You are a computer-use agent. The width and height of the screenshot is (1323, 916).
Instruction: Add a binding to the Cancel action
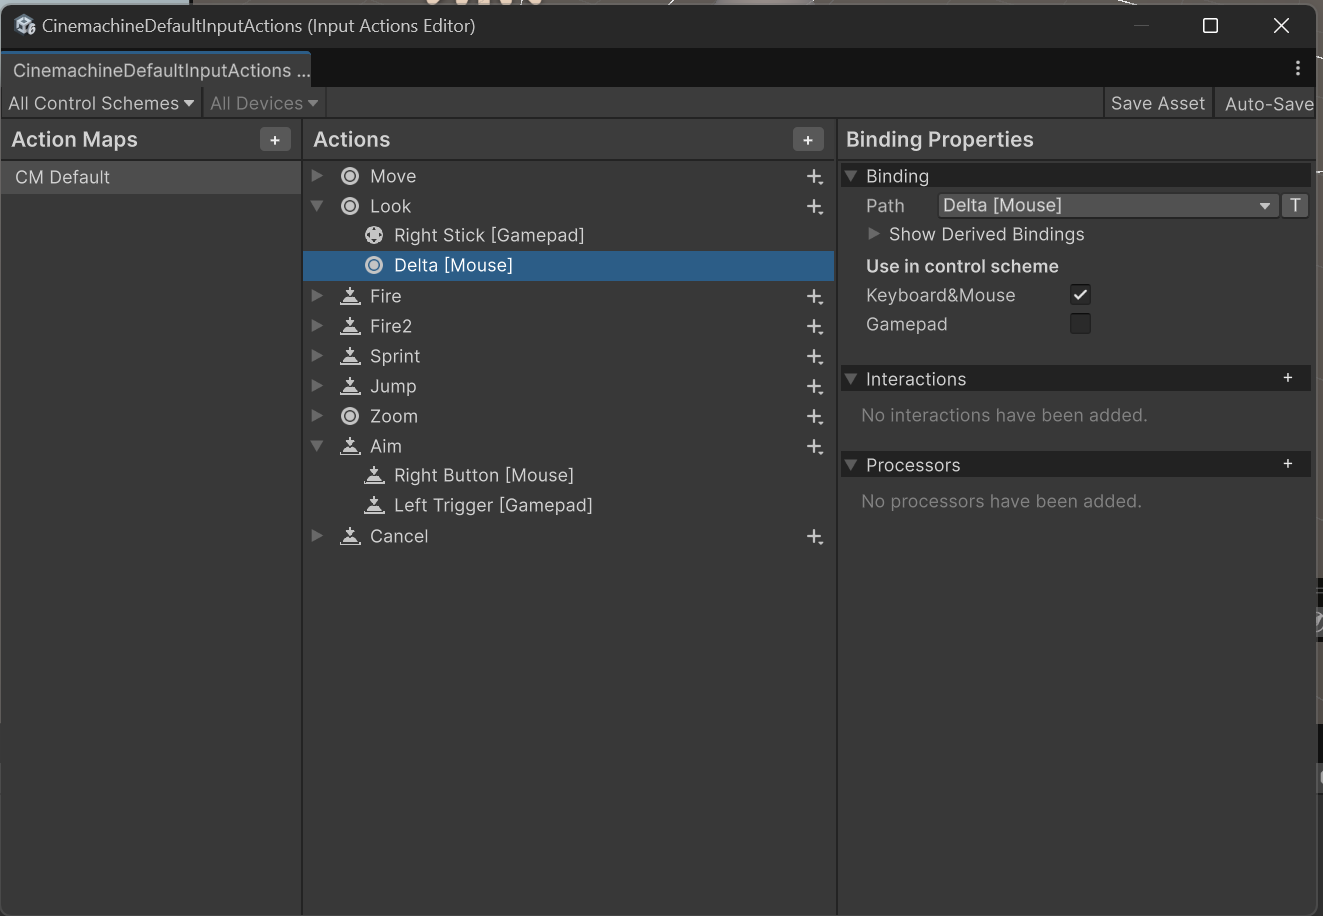pyautogui.click(x=814, y=537)
